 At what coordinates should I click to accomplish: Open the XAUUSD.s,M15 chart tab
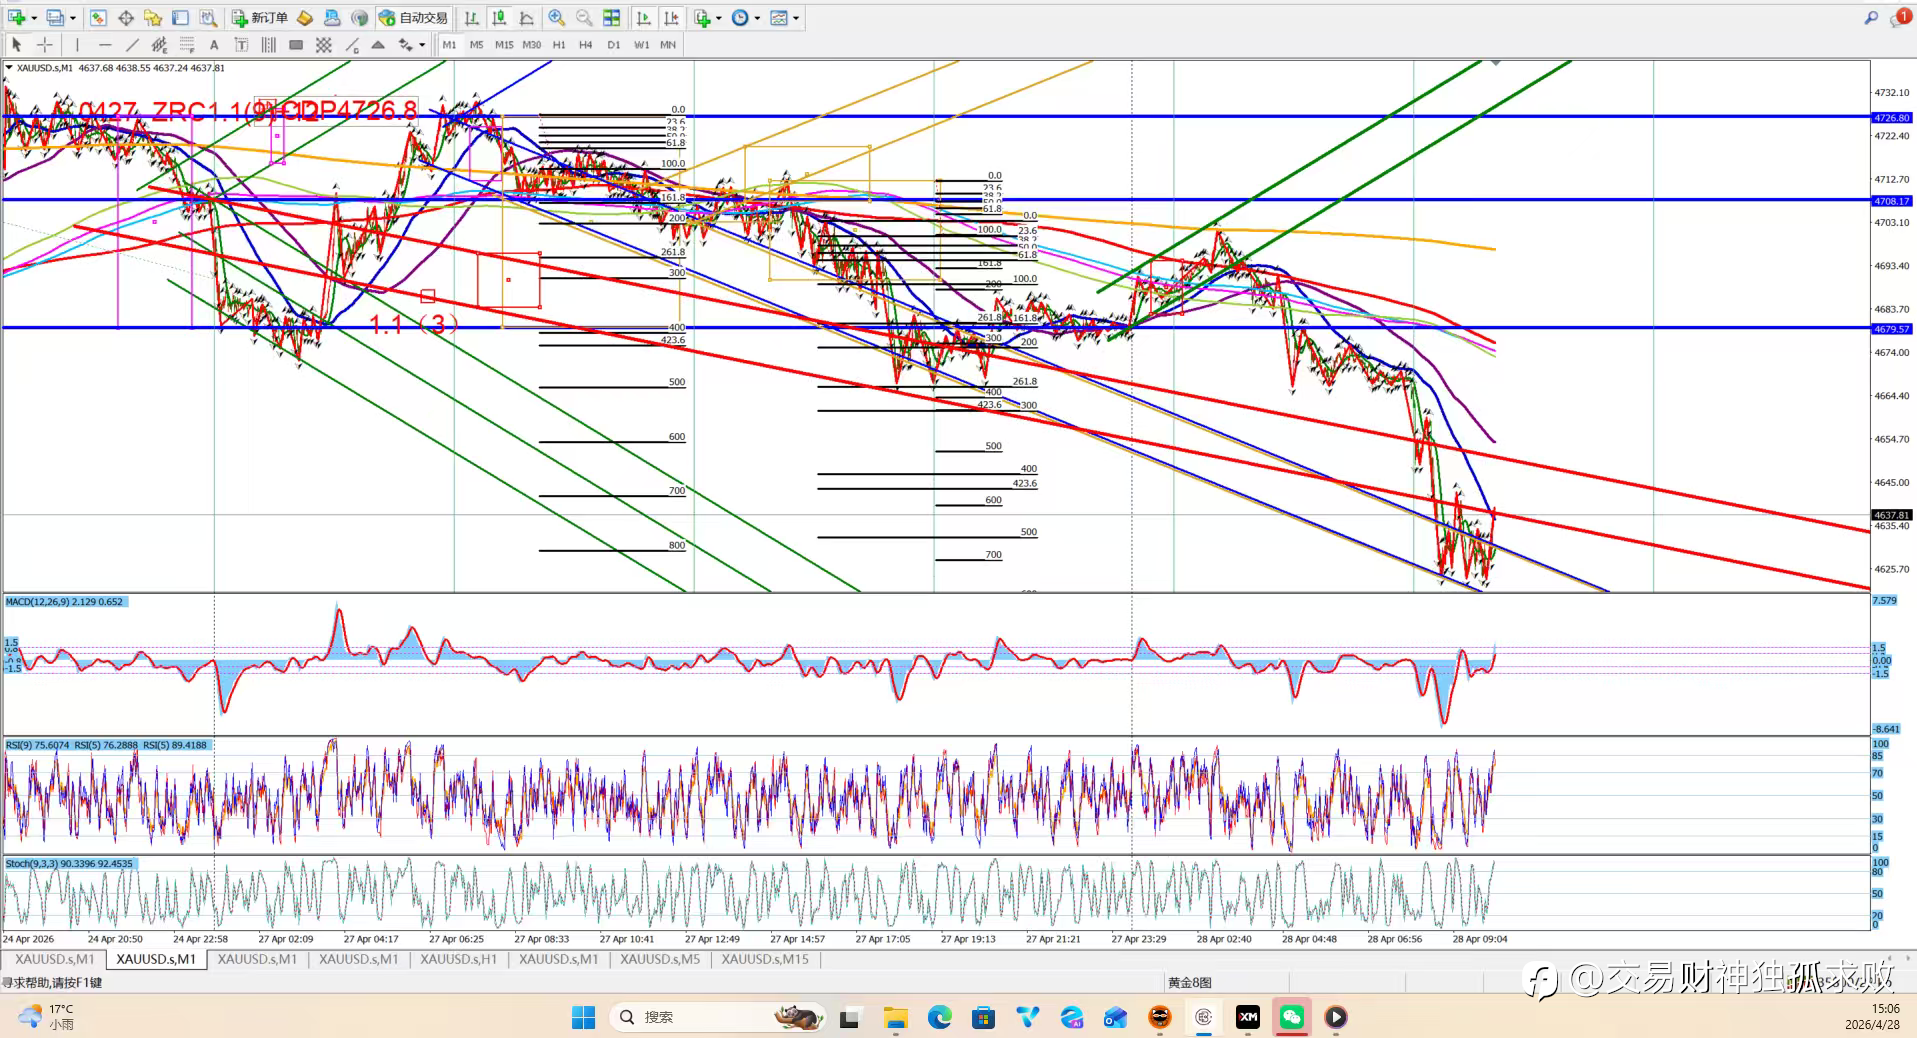click(765, 959)
